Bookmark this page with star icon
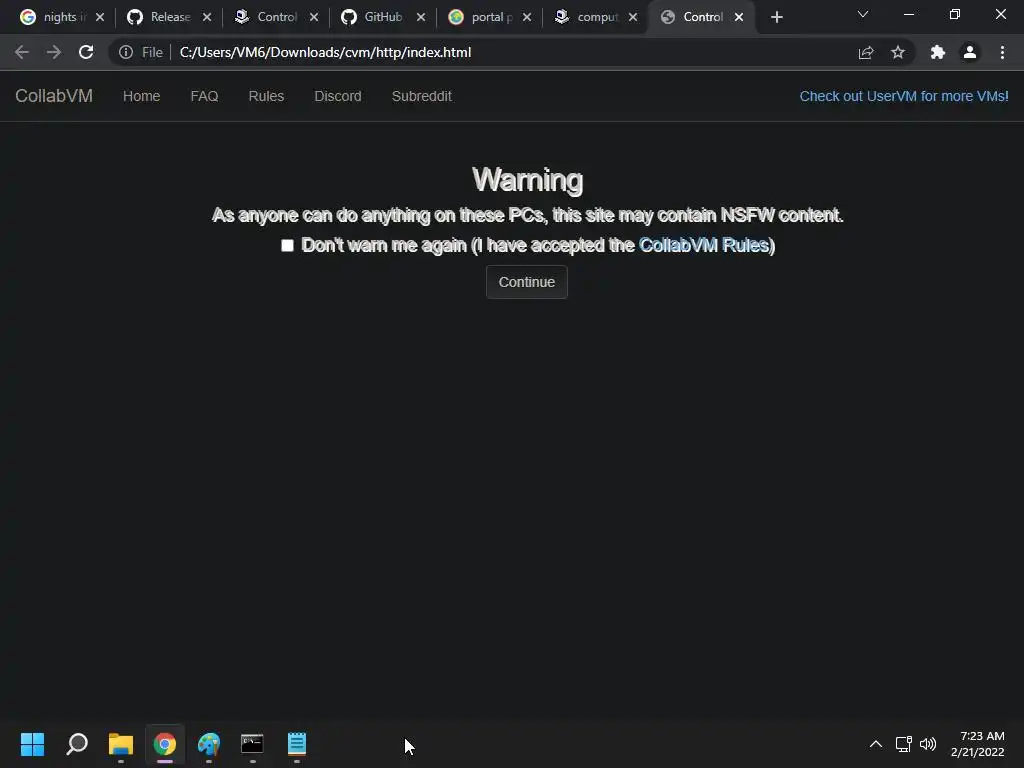Image resolution: width=1024 pixels, height=768 pixels. coord(898,52)
